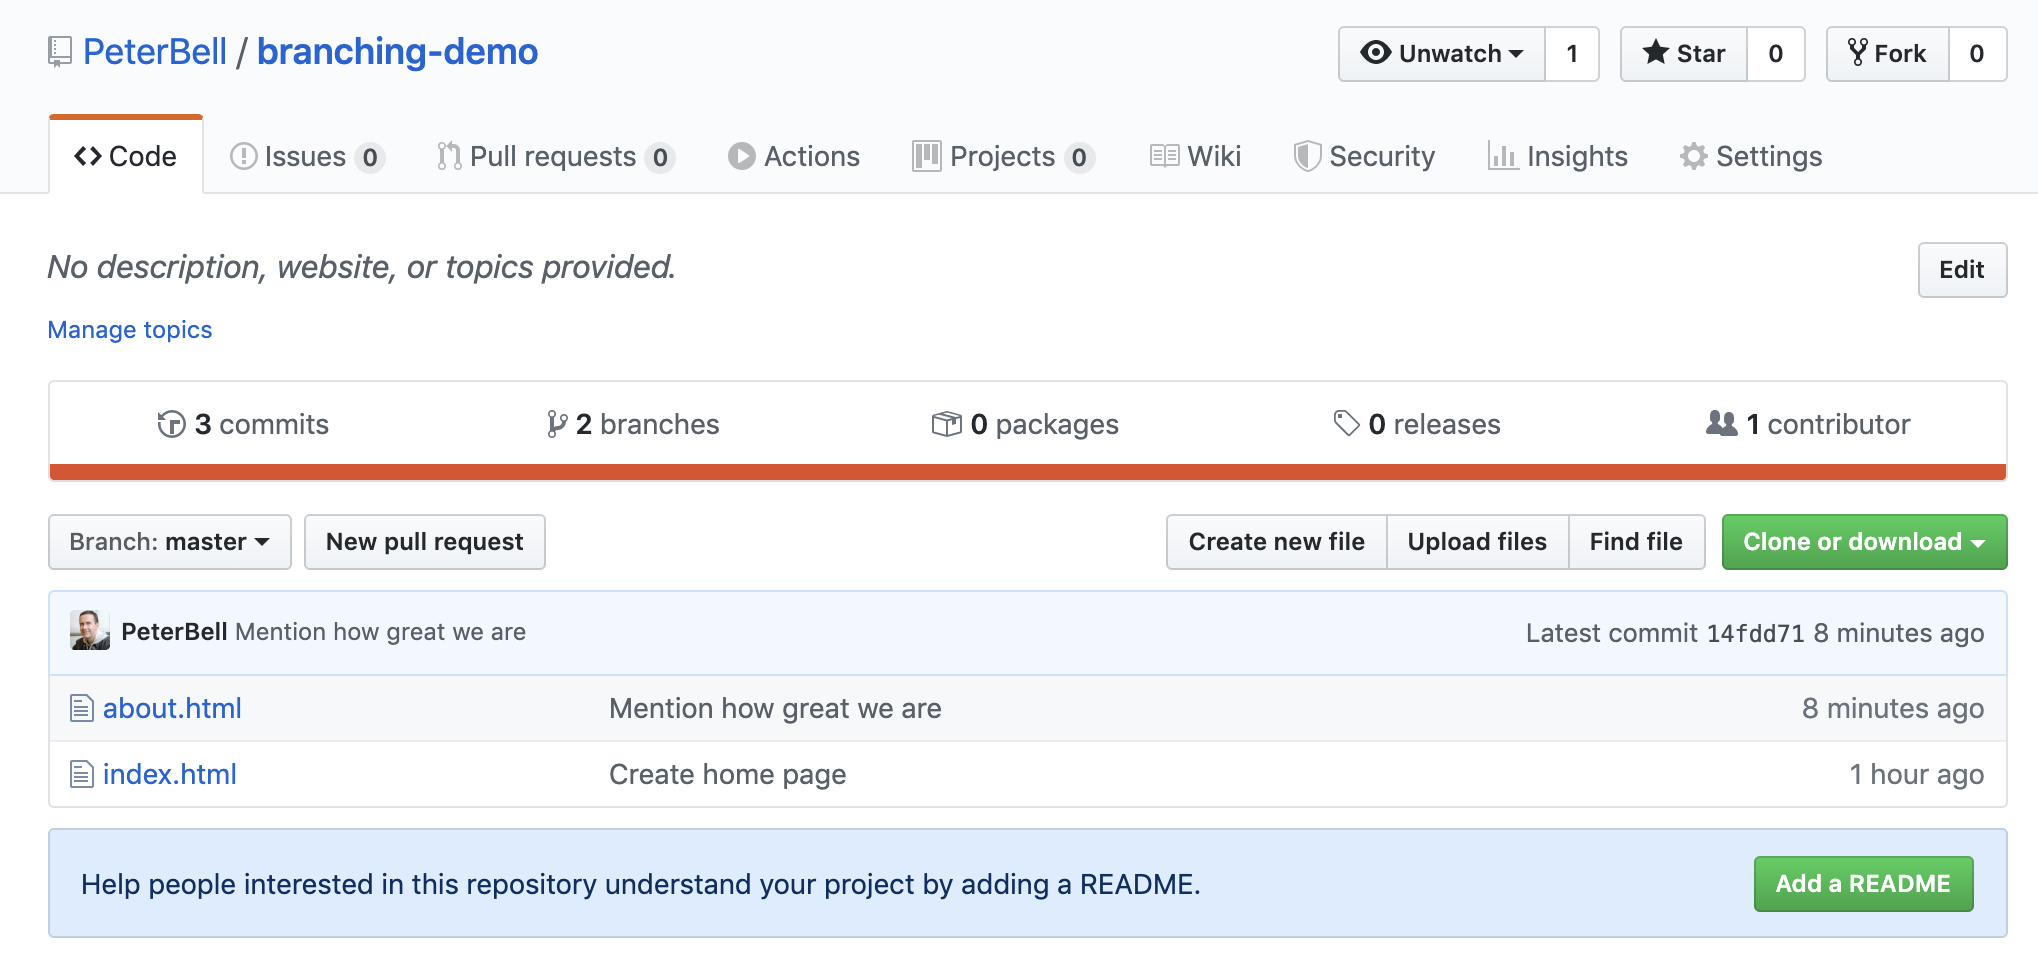Click the contributor people icon
The height and width of the screenshot is (962, 2038).
1722,424
